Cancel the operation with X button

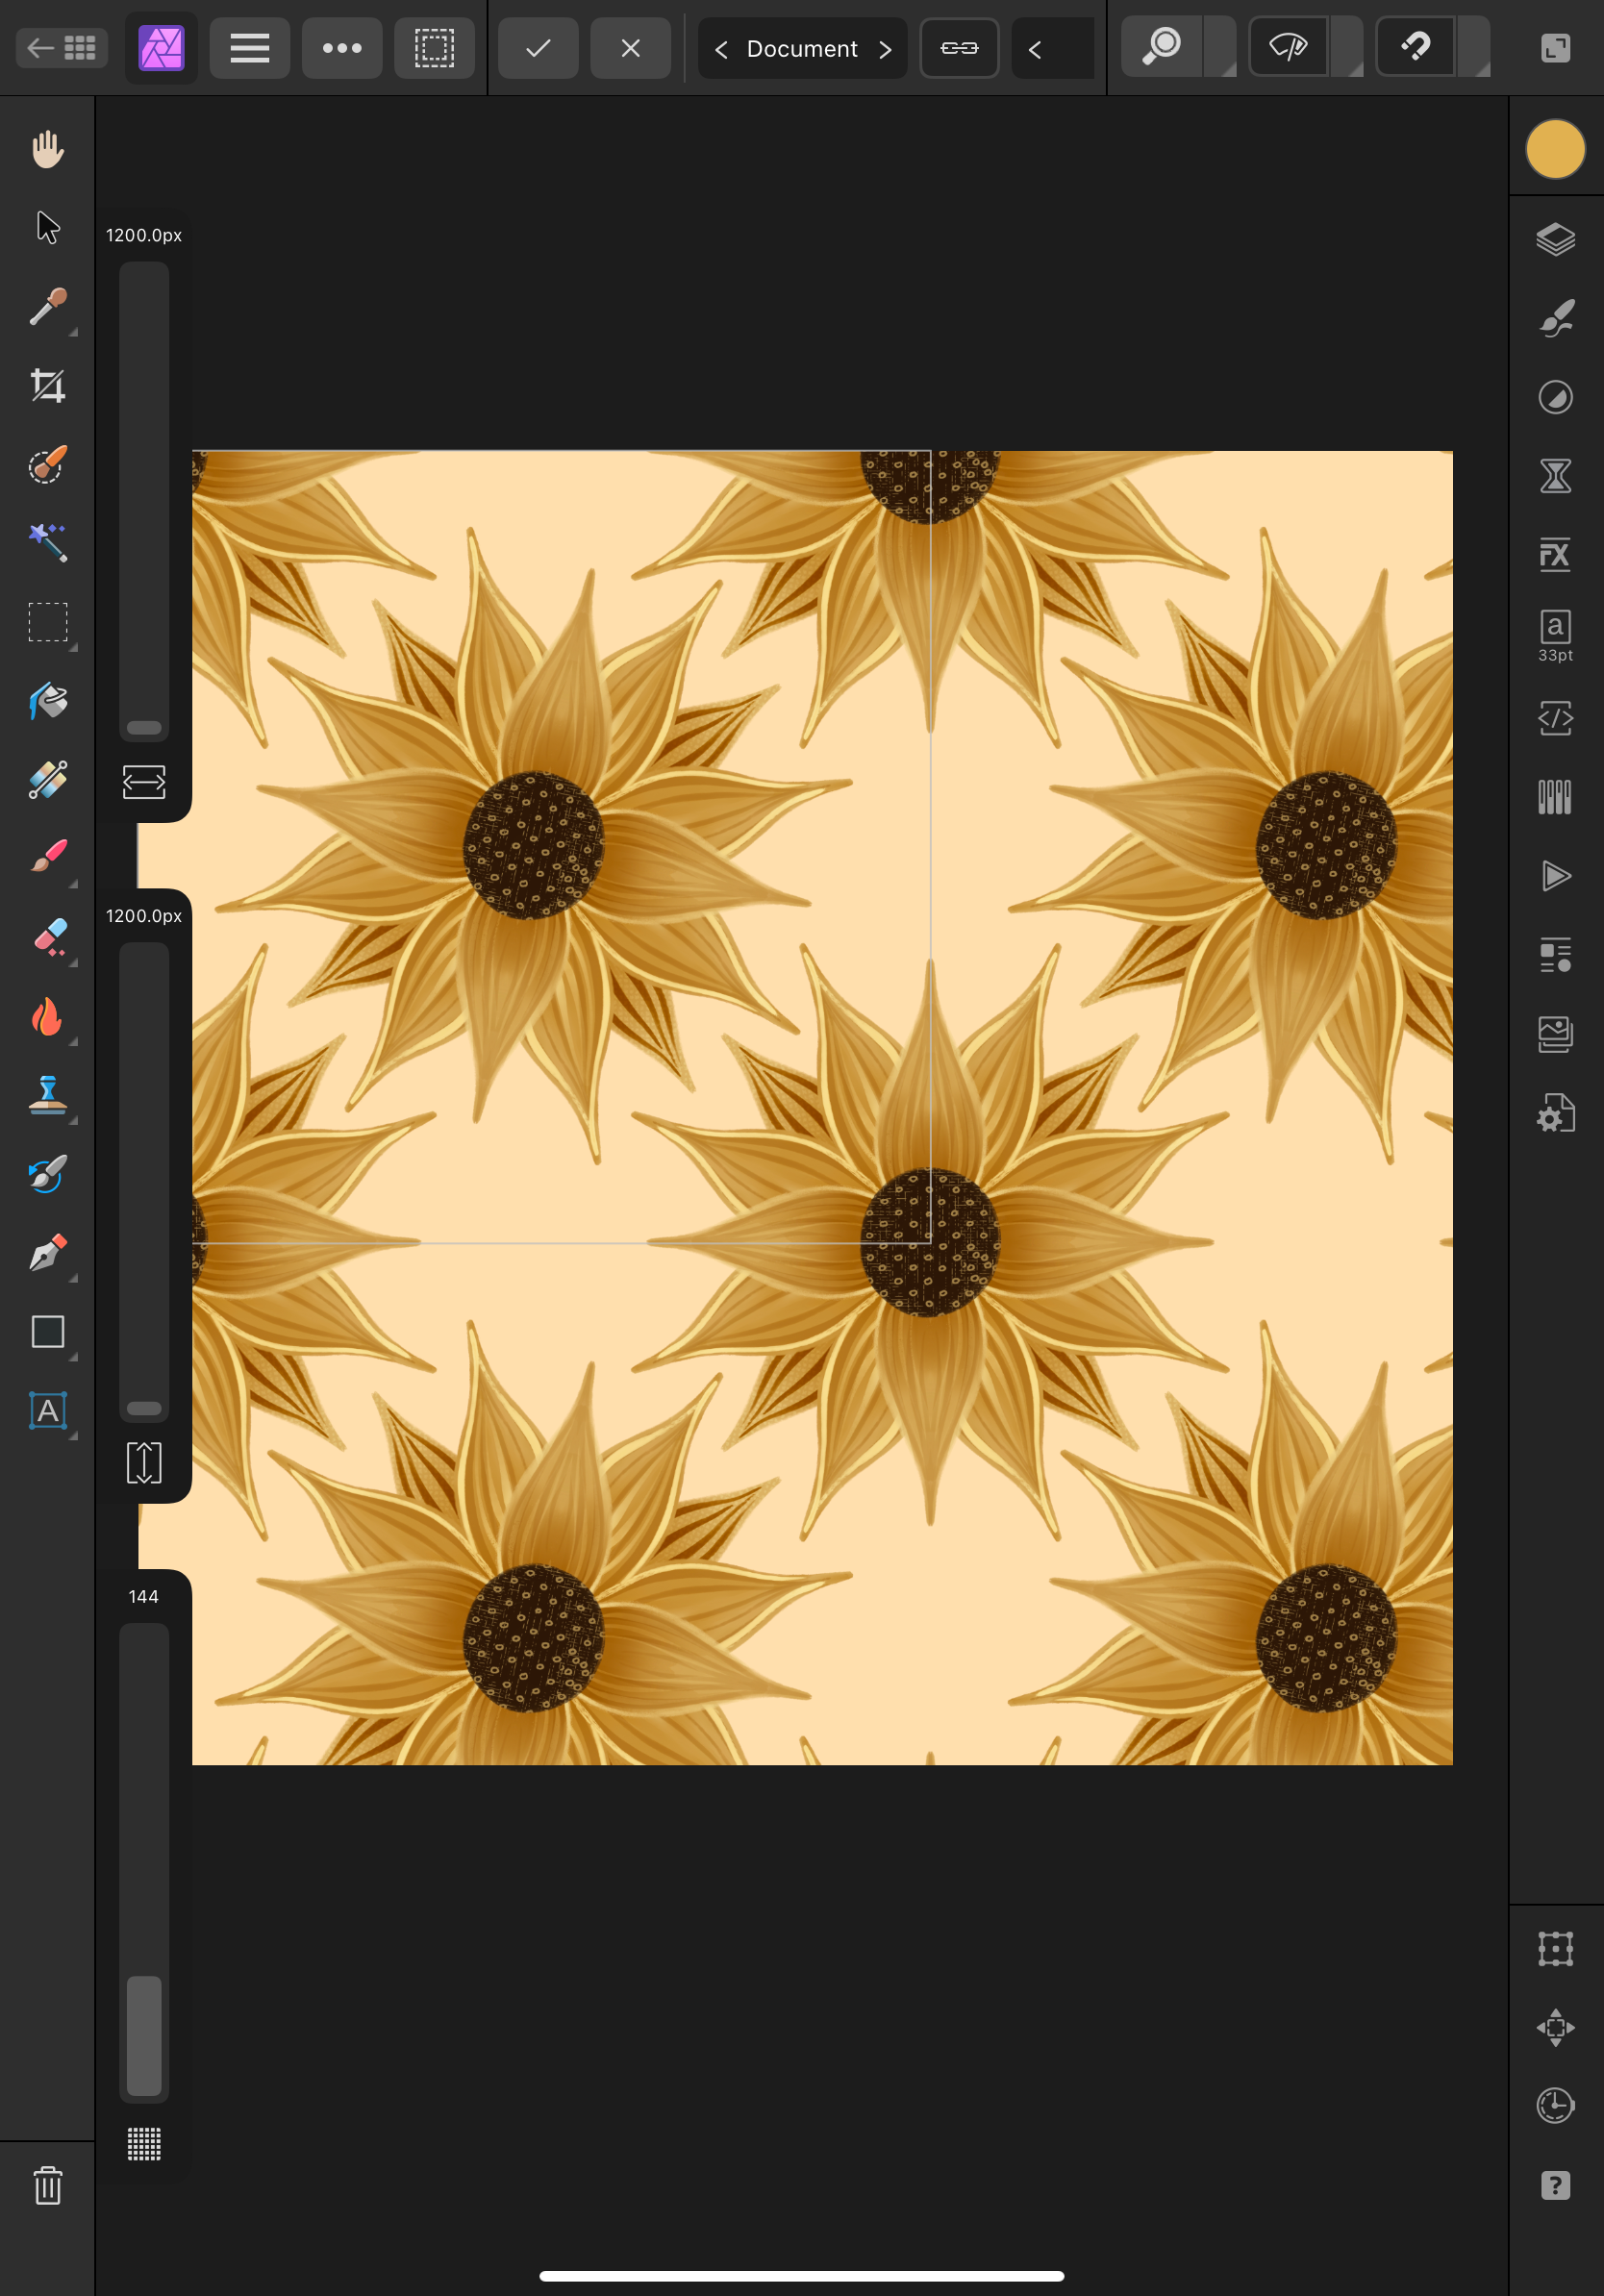click(630, 48)
